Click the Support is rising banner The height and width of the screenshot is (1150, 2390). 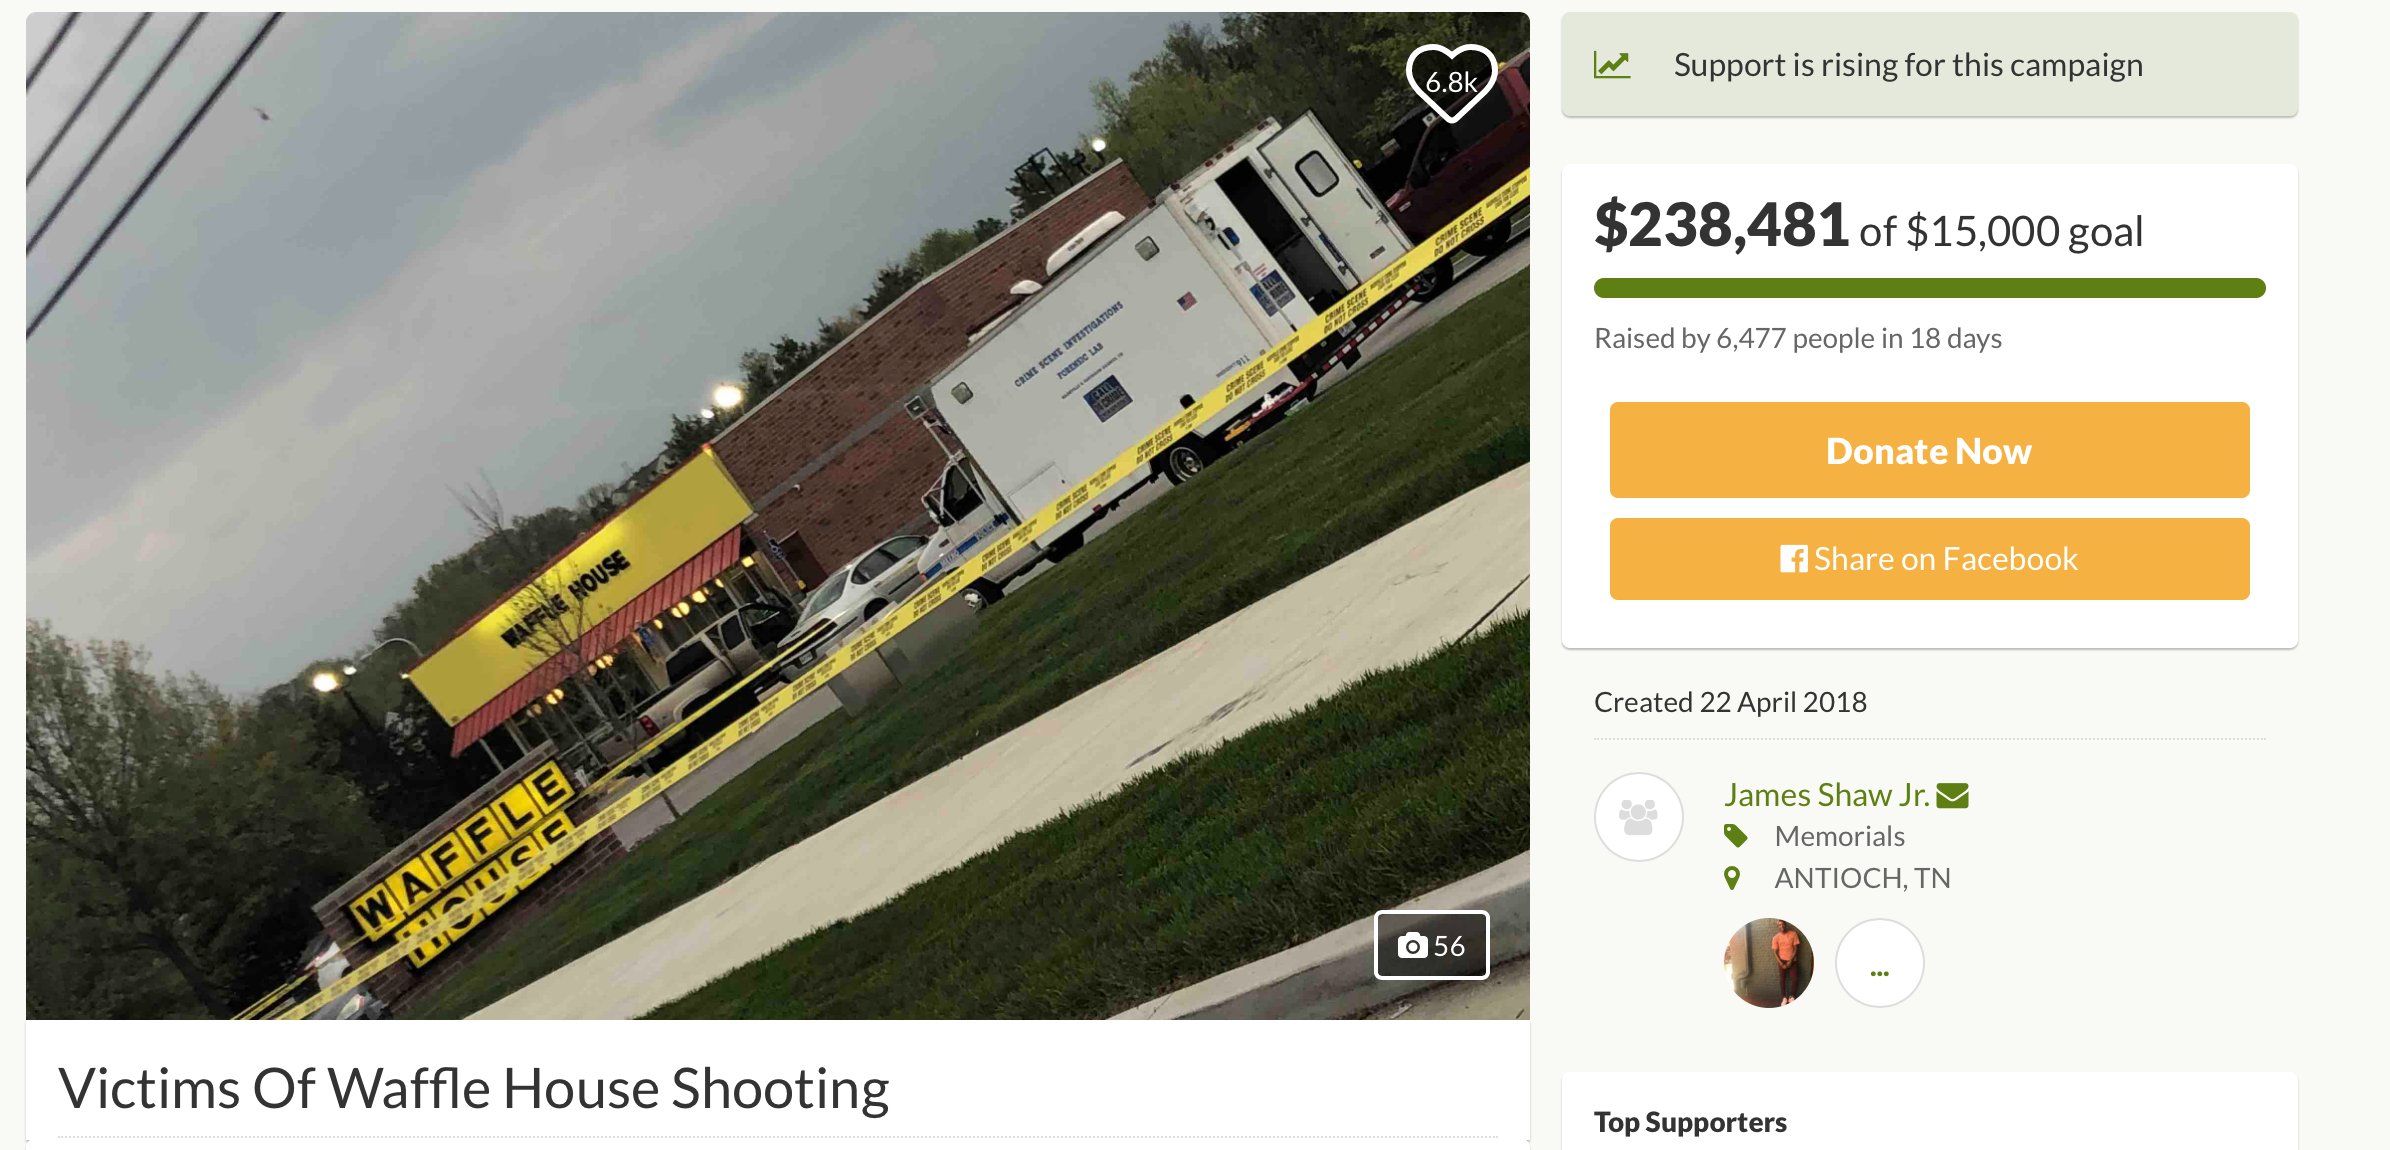click(x=1929, y=65)
